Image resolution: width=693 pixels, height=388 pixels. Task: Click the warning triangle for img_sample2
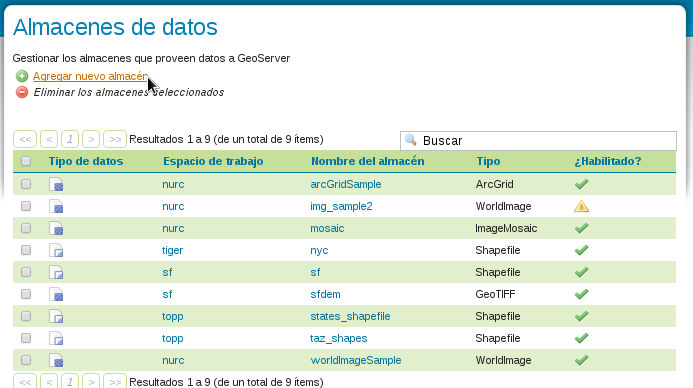pos(581,206)
